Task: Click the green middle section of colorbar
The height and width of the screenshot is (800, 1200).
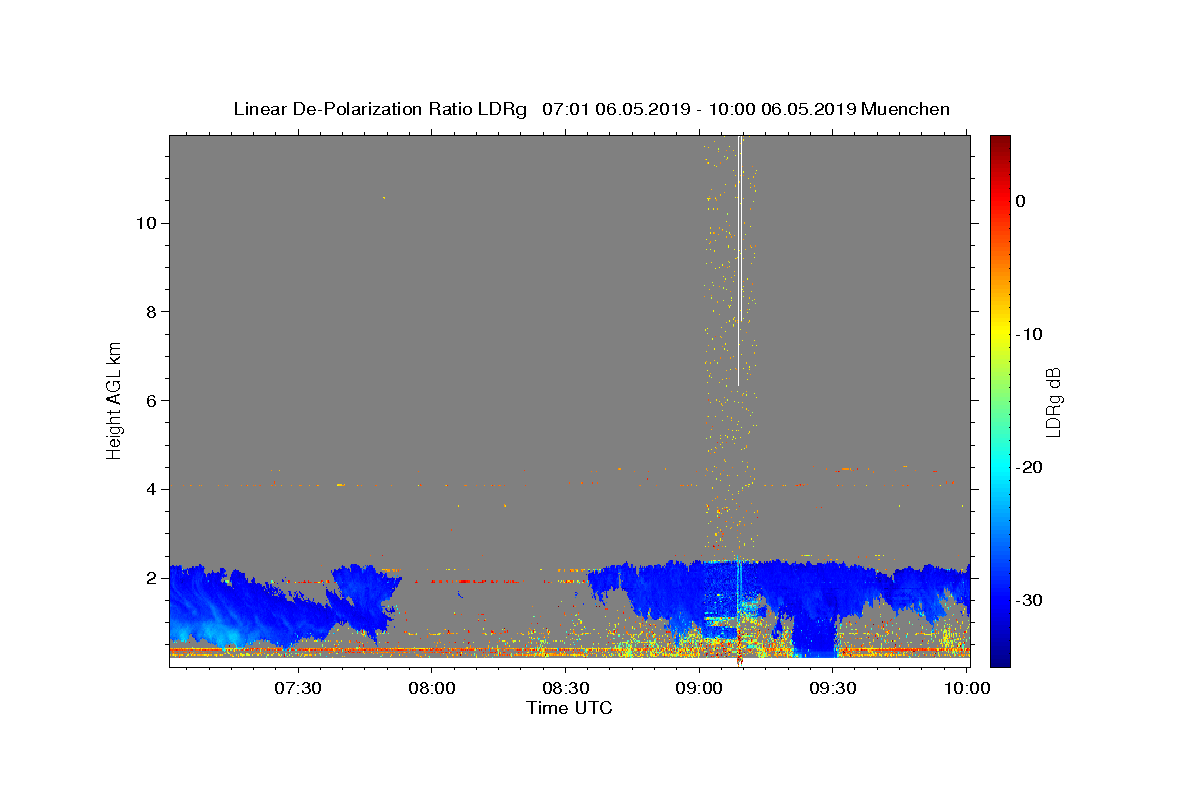Action: point(1000,400)
